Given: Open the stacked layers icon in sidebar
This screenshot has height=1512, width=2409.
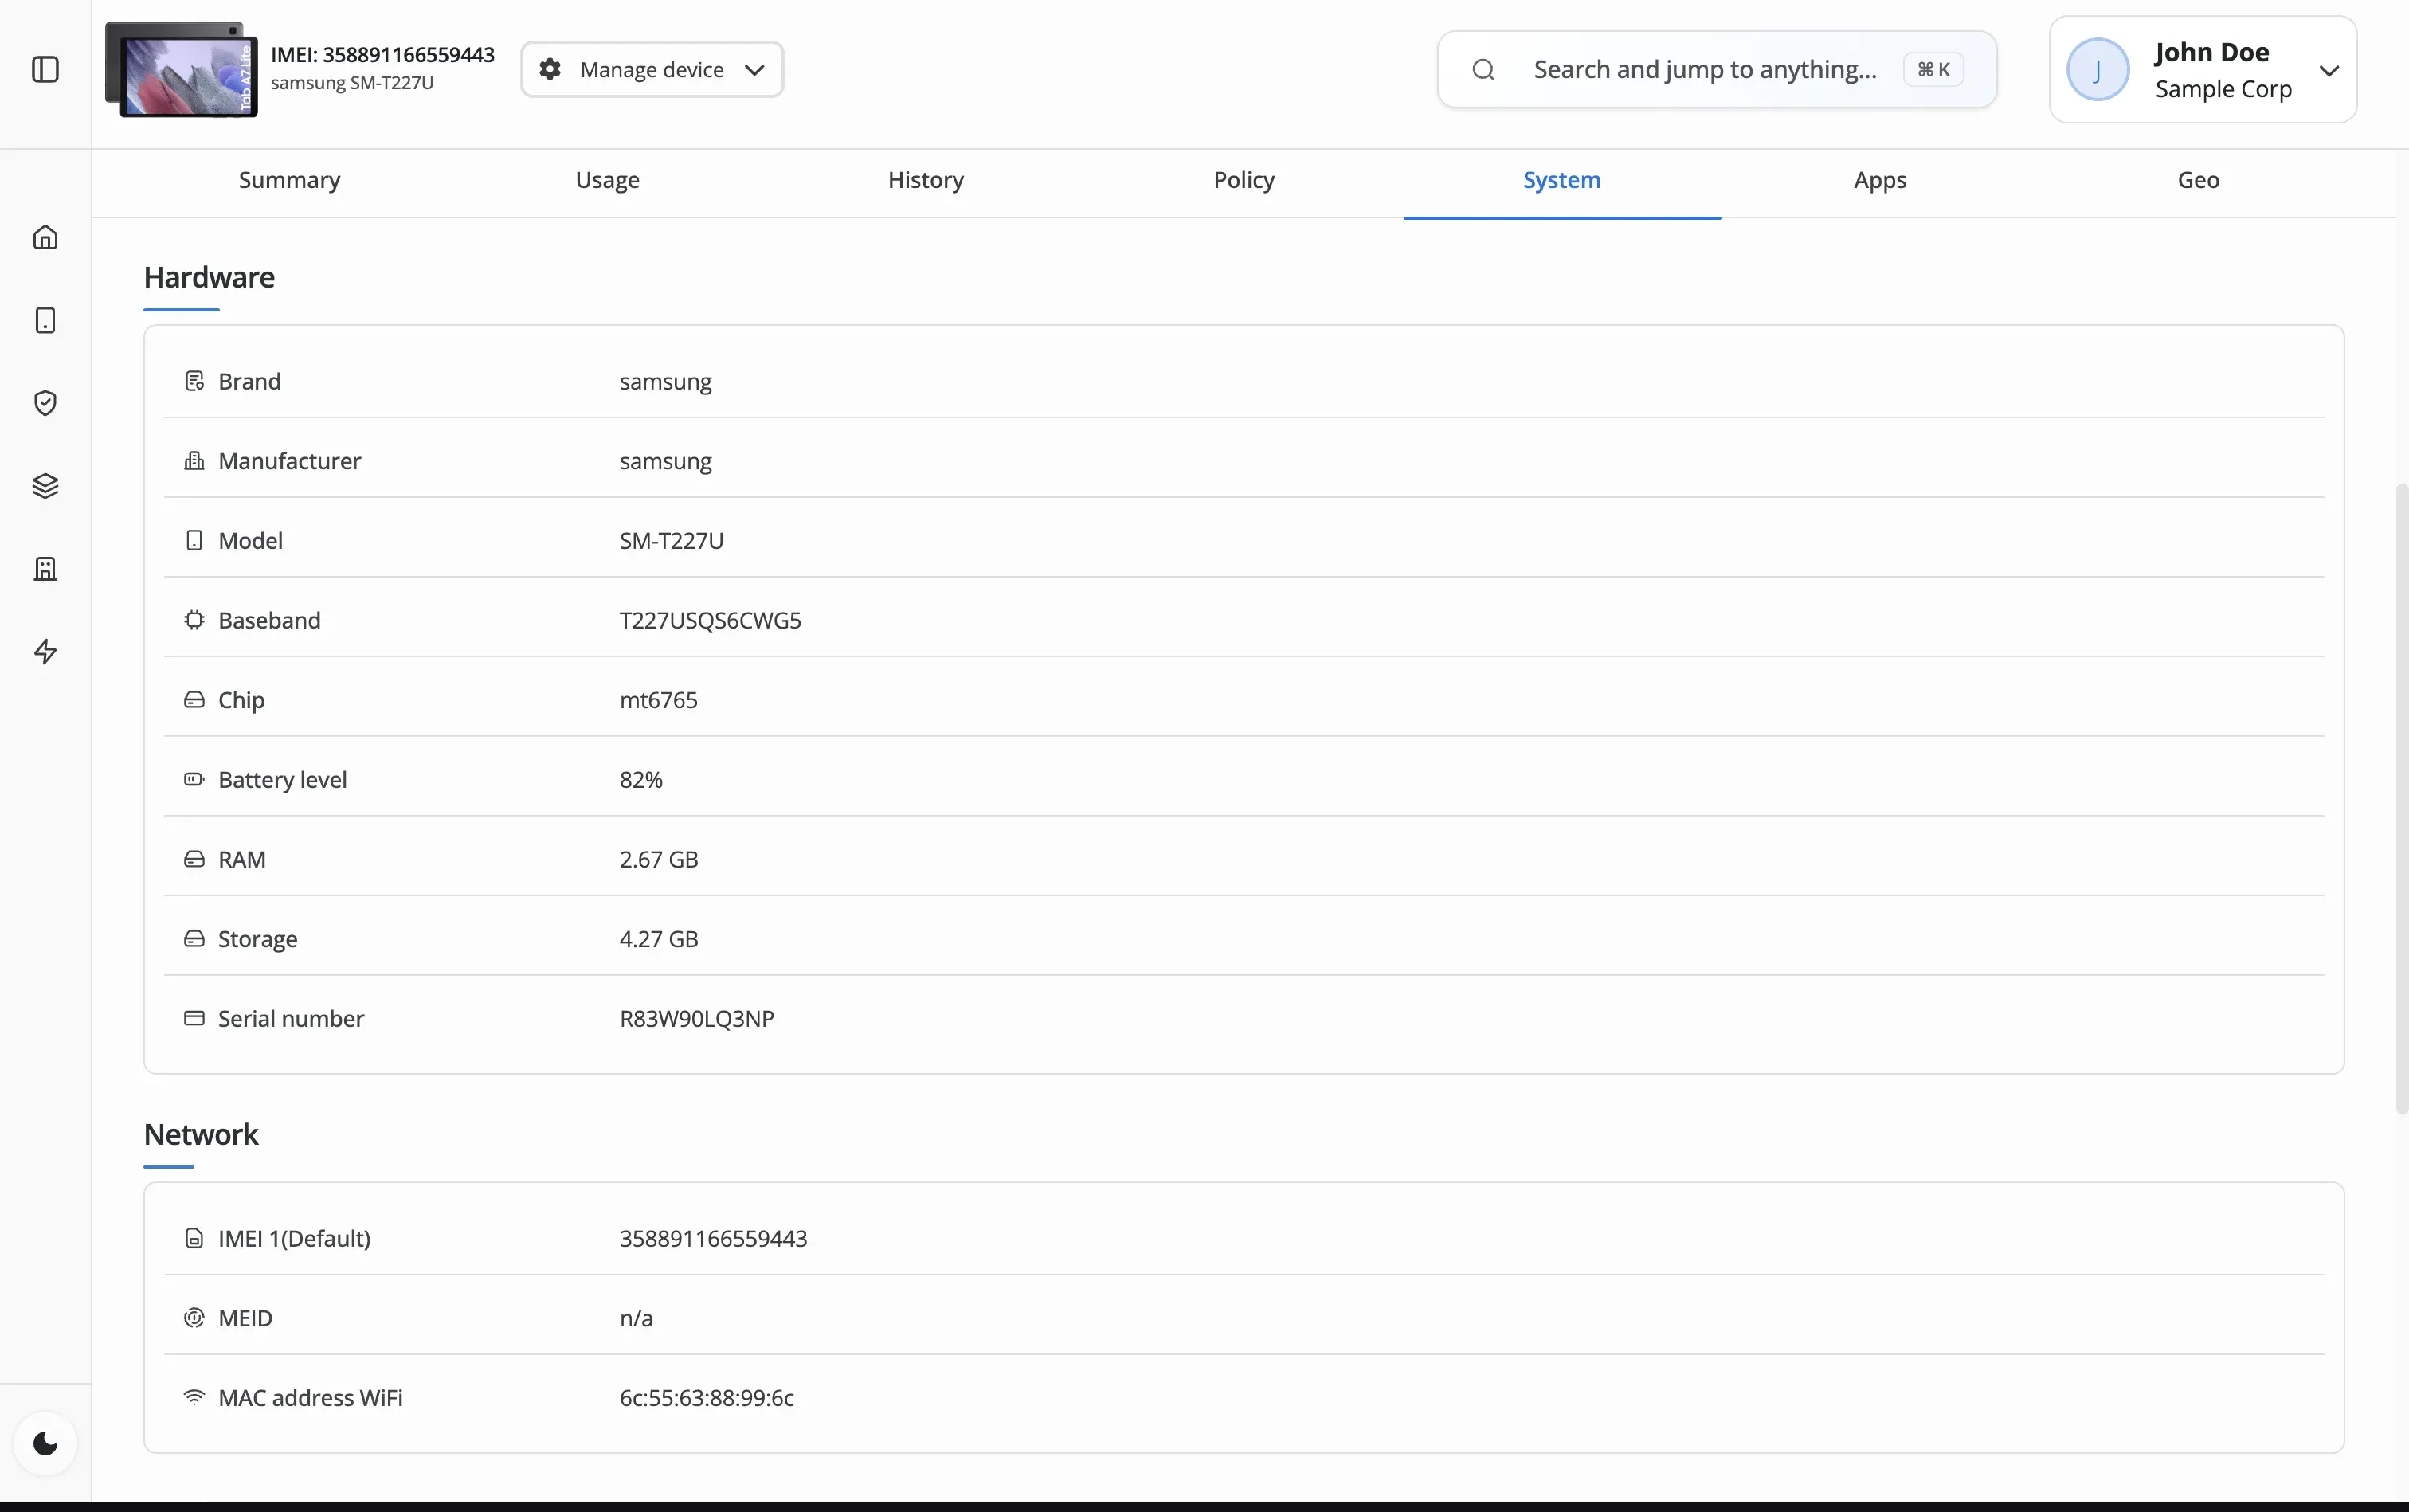Looking at the screenshot, I should pyautogui.click(x=45, y=486).
